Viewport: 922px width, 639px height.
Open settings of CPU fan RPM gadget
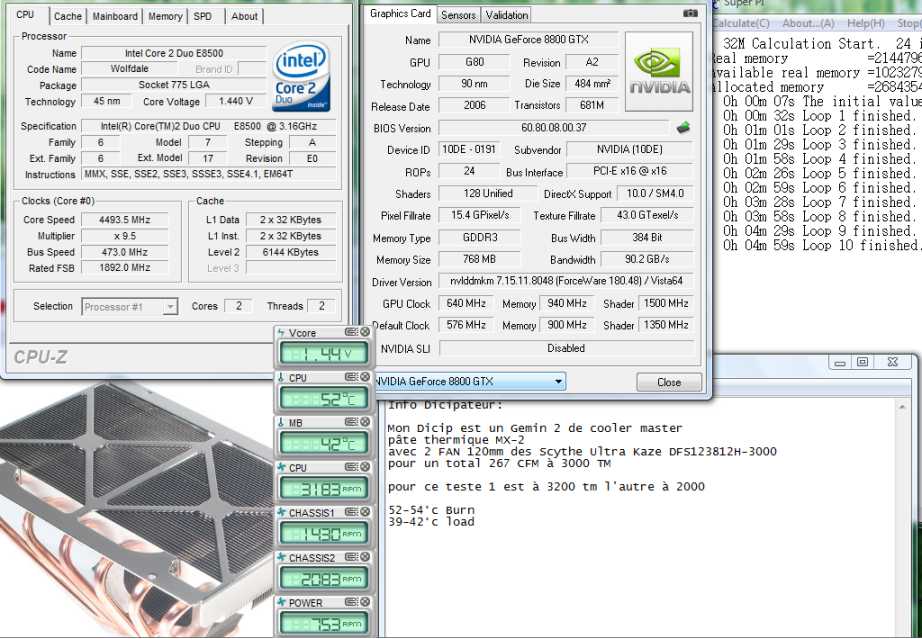[x=351, y=467]
